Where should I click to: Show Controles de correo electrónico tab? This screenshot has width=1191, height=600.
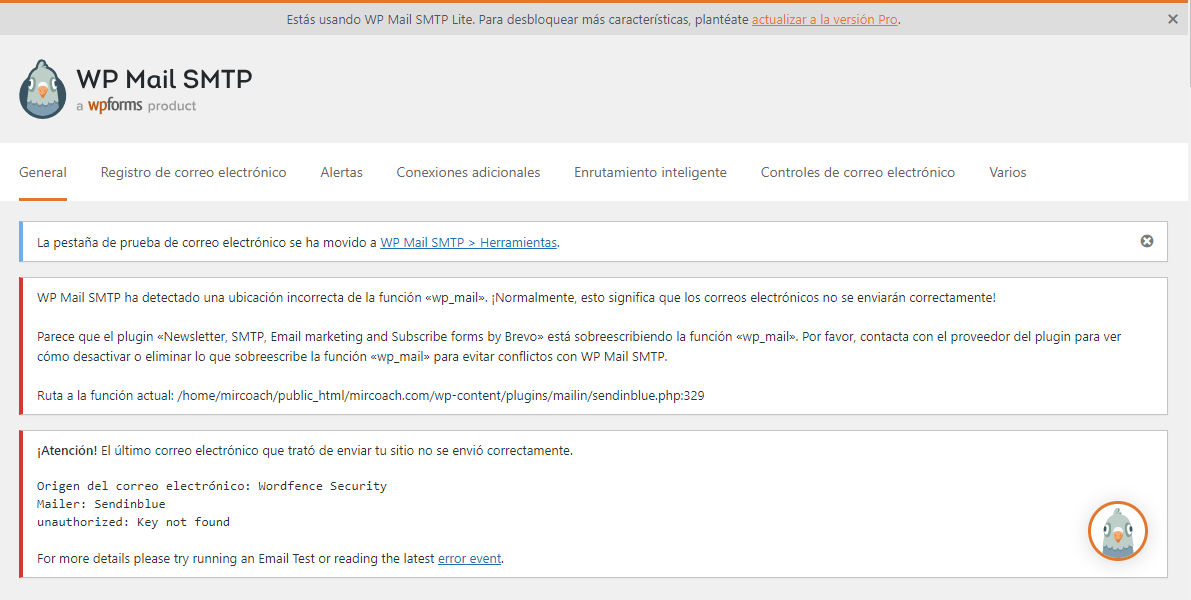coord(858,172)
